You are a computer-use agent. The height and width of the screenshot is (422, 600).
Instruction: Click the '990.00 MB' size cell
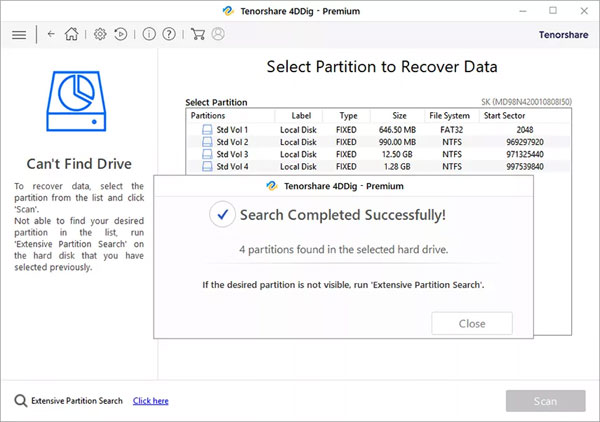click(x=397, y=142)
